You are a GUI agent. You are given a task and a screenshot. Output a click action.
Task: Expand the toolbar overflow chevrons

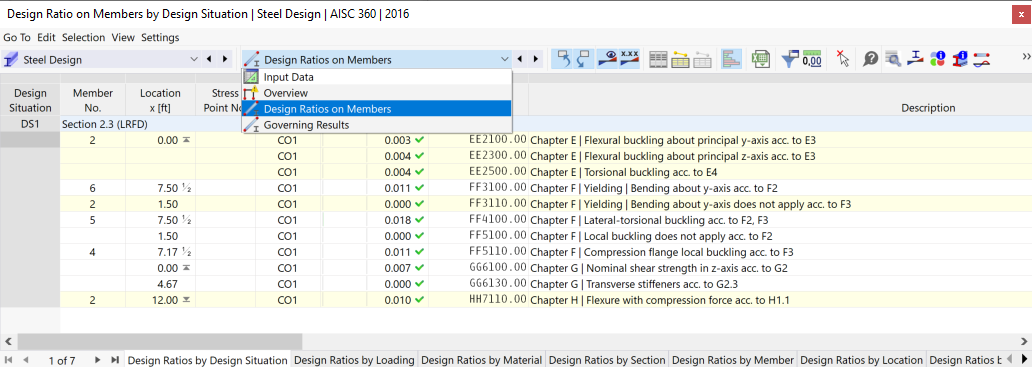(x=1025, y=57)
